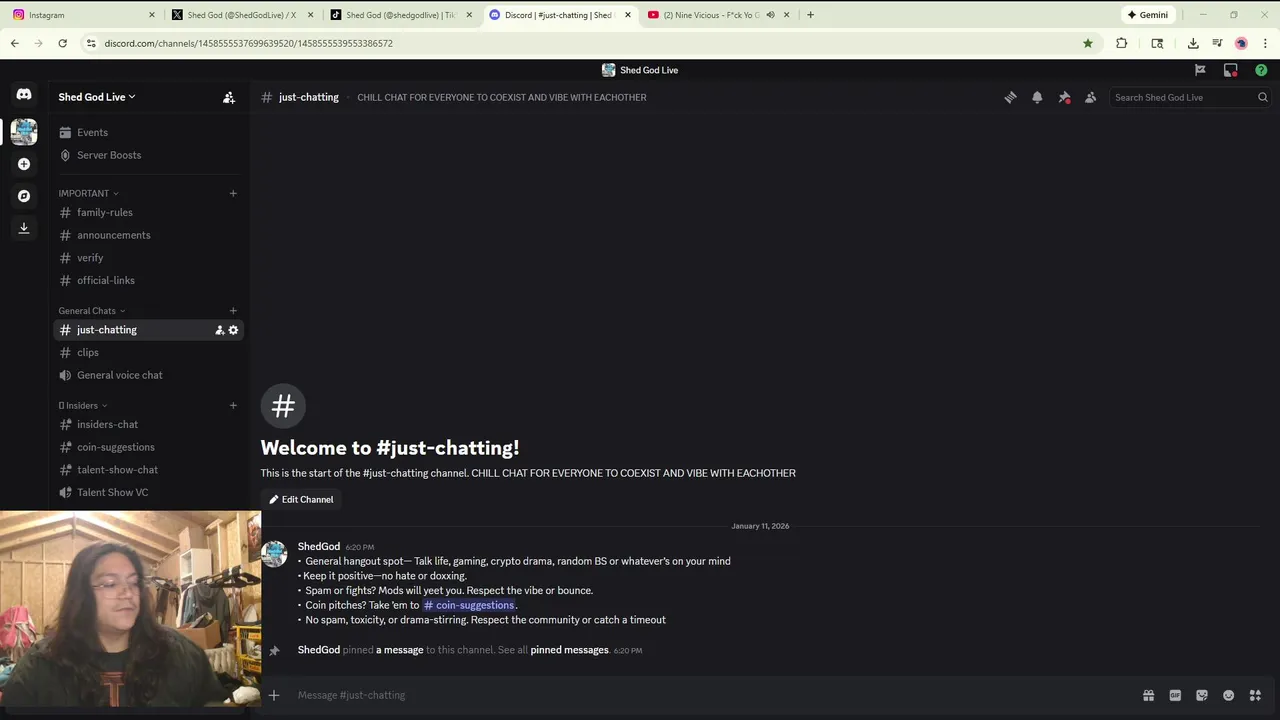
Task: Open Discover servers compass icon
Action: tap(24, 196)
